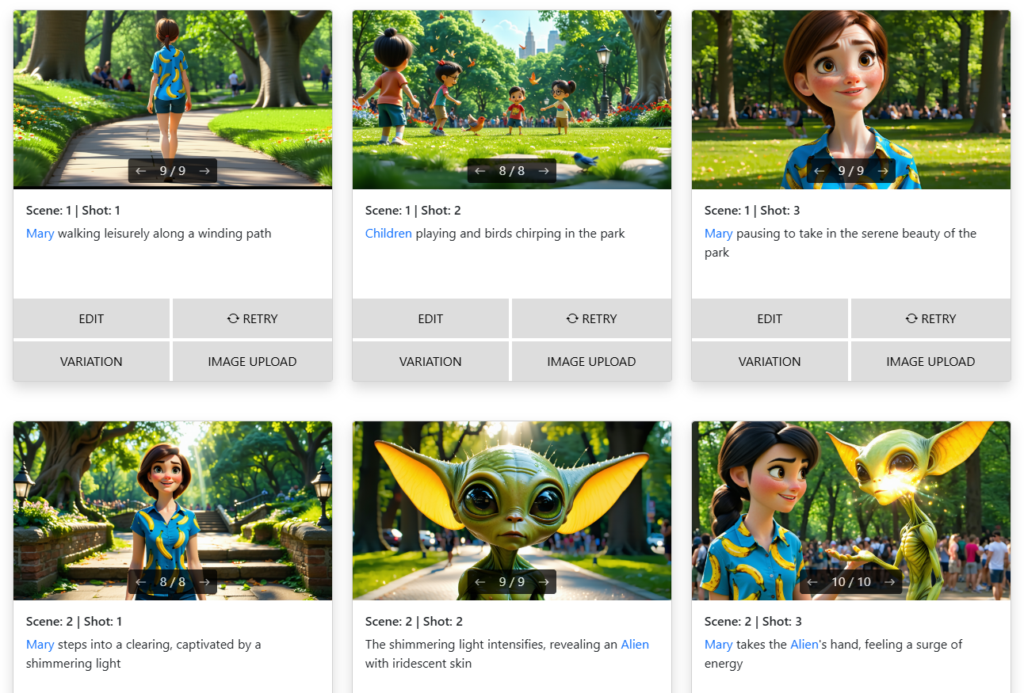
Task: Click the previous-image arrow on Scene 2 Shot 1
Action: (141, 581)
